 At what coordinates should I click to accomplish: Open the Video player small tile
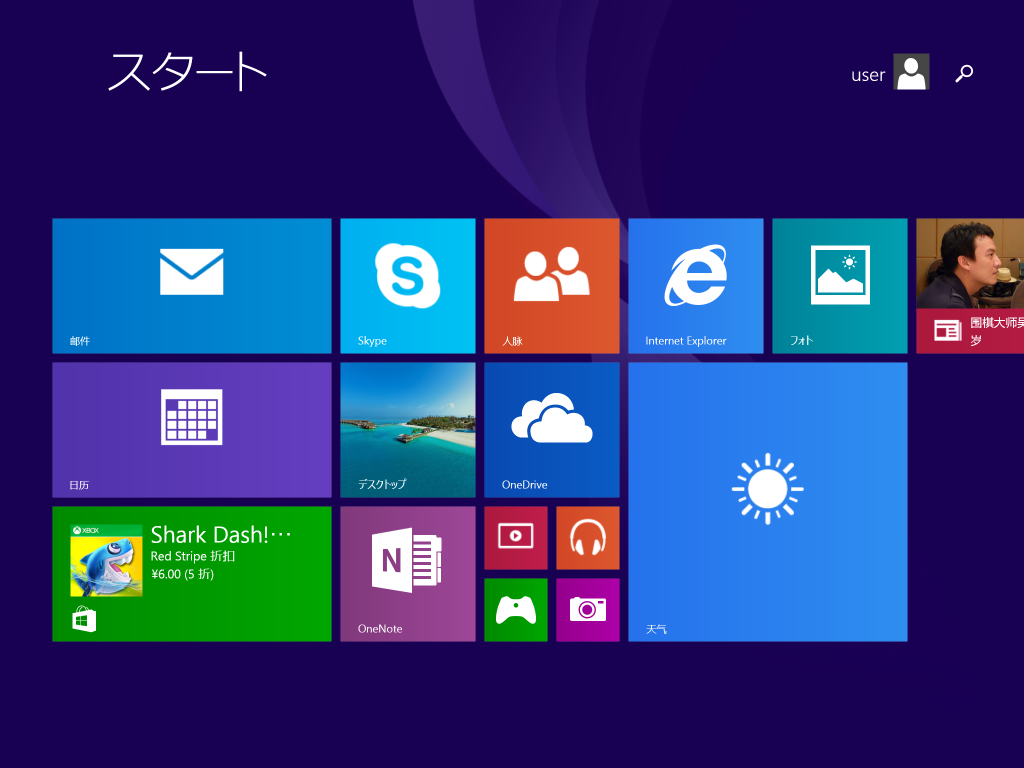coord(516,537)
